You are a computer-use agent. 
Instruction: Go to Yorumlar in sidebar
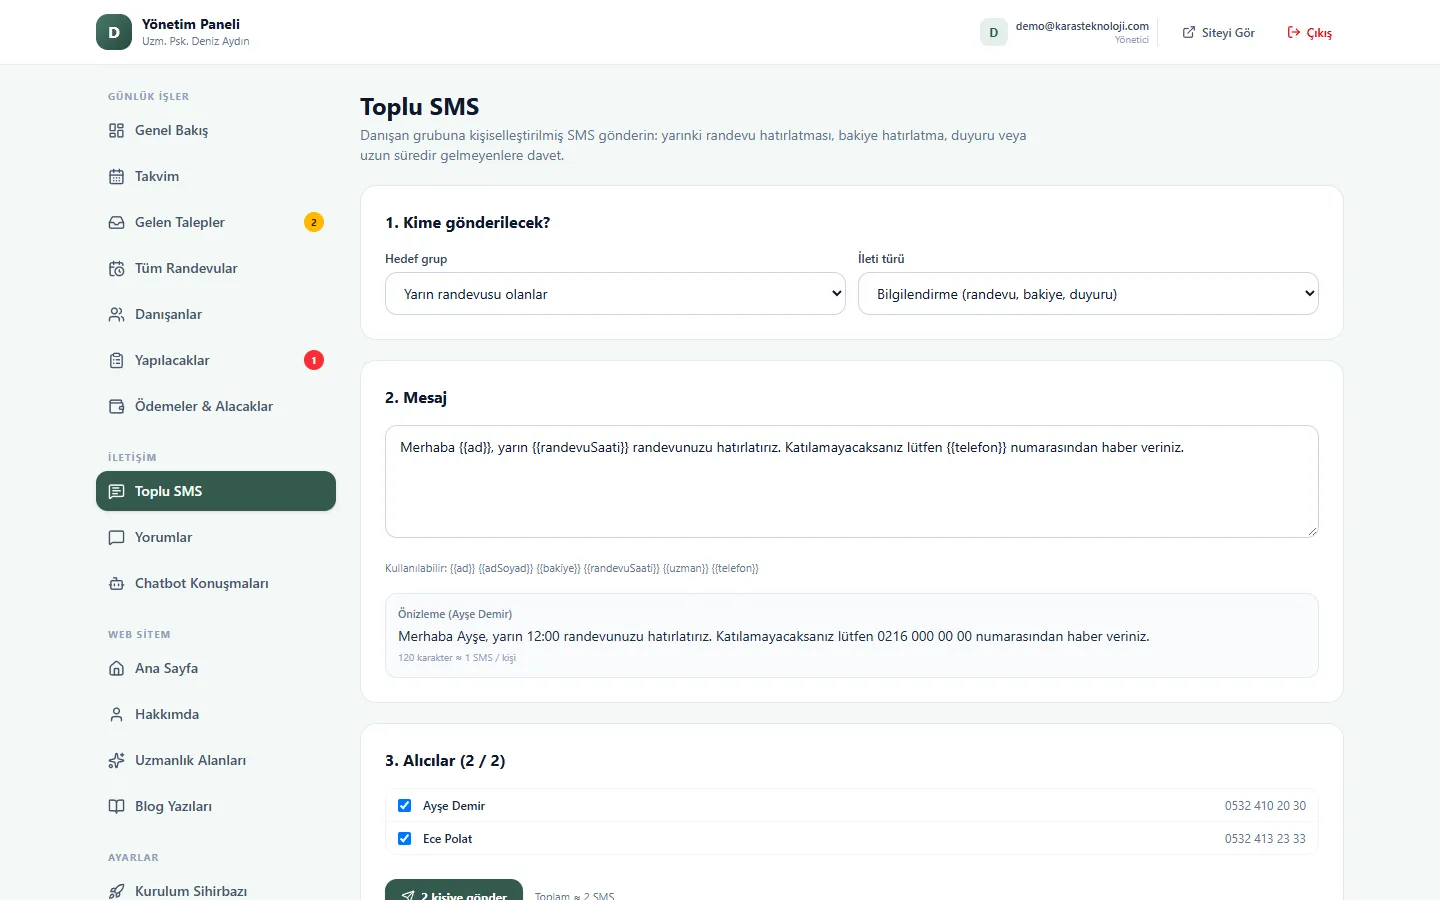pos(216,537)
